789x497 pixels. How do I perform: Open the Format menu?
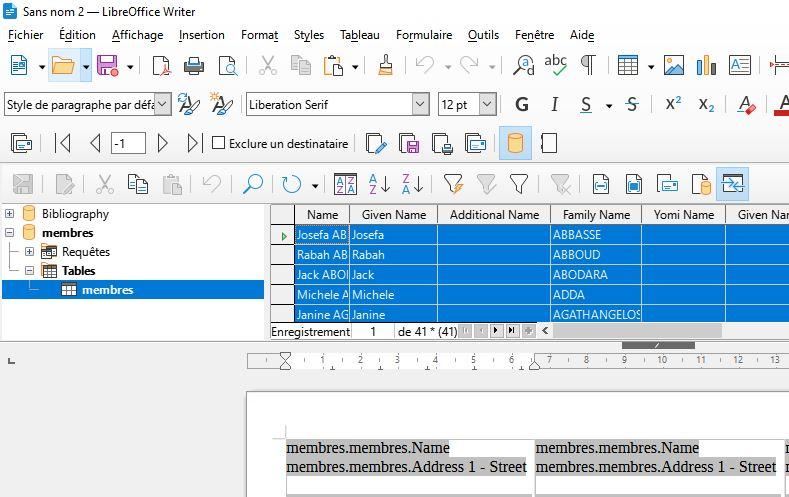[259, 35]
